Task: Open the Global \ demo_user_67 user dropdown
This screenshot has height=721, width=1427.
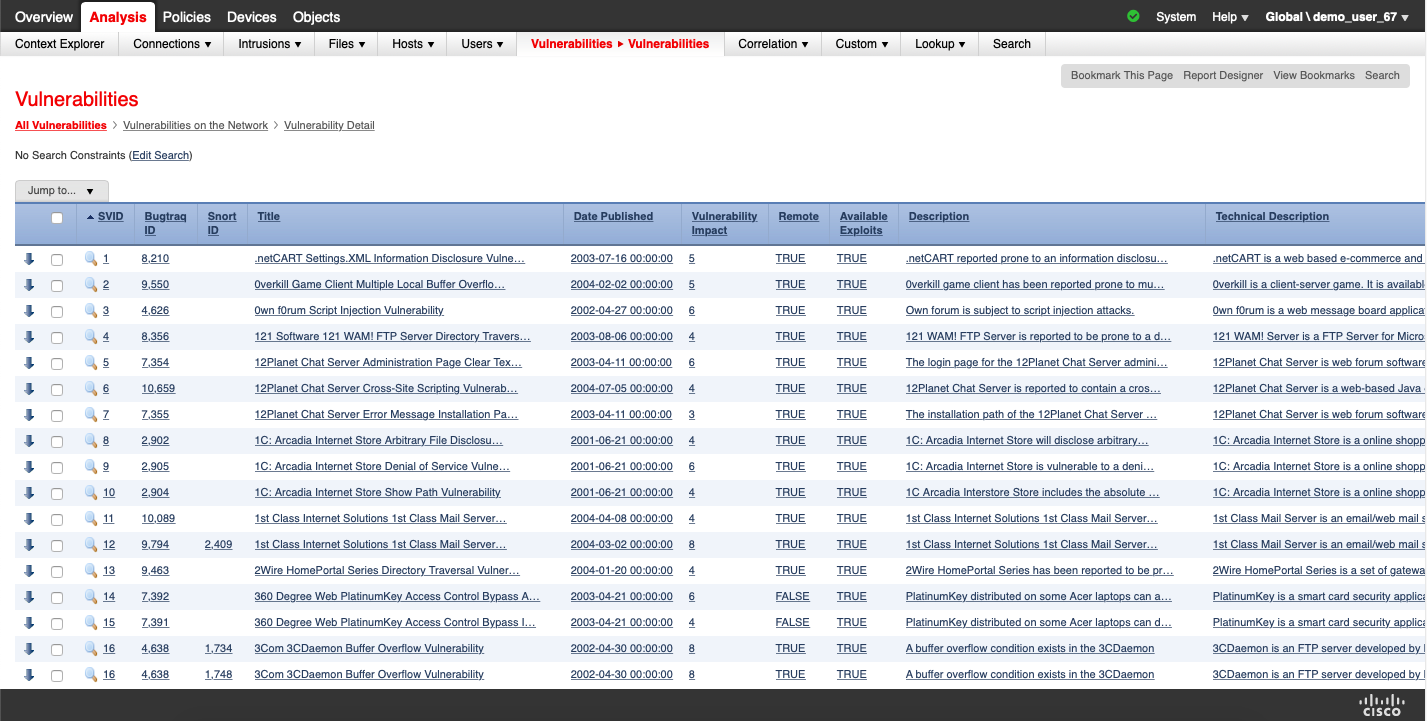Action: [x=1337, y=17]
